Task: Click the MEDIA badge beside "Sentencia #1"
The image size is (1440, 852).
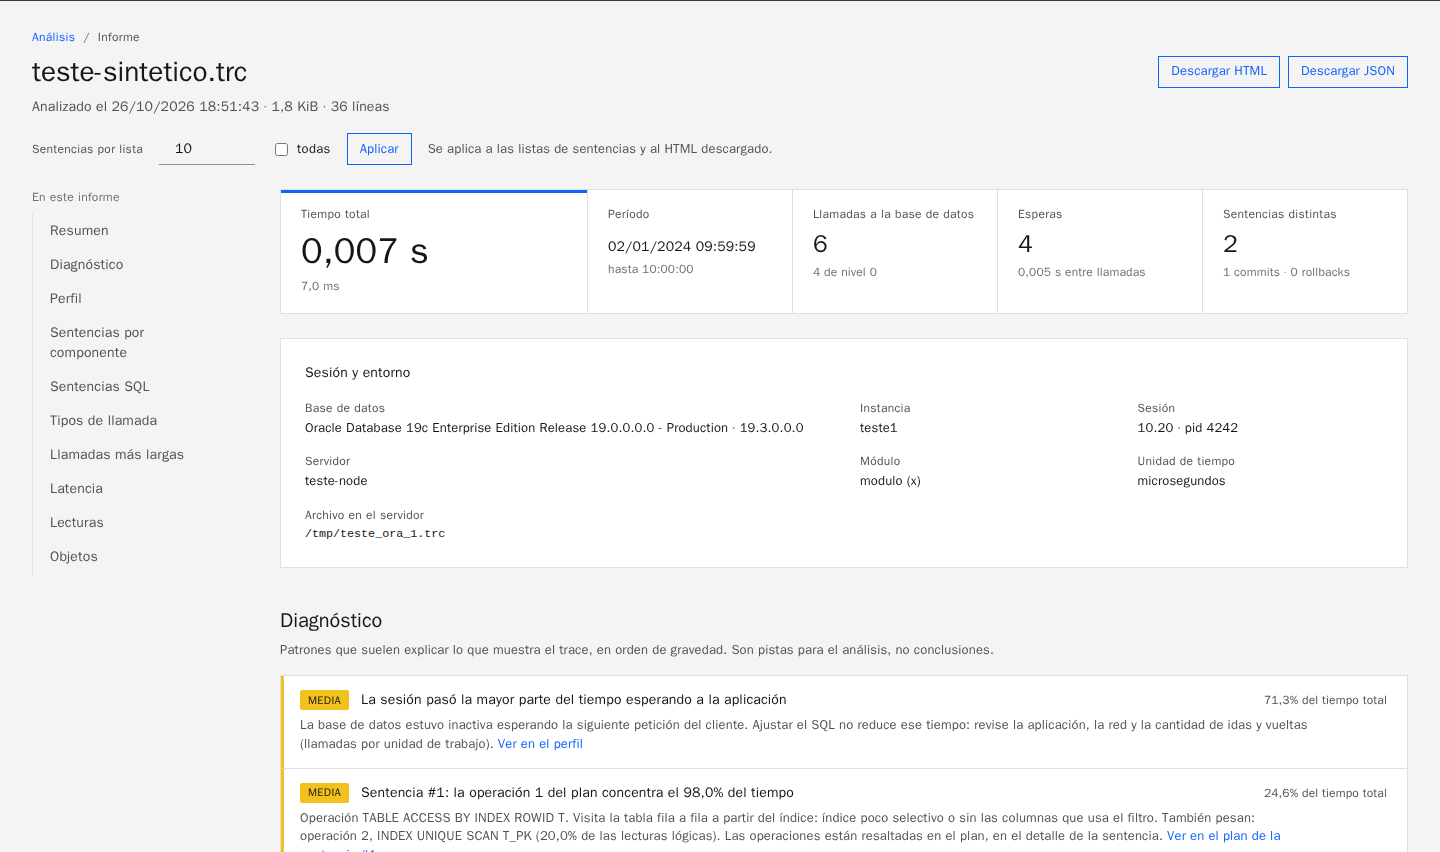Action: (x=324, y=793)
